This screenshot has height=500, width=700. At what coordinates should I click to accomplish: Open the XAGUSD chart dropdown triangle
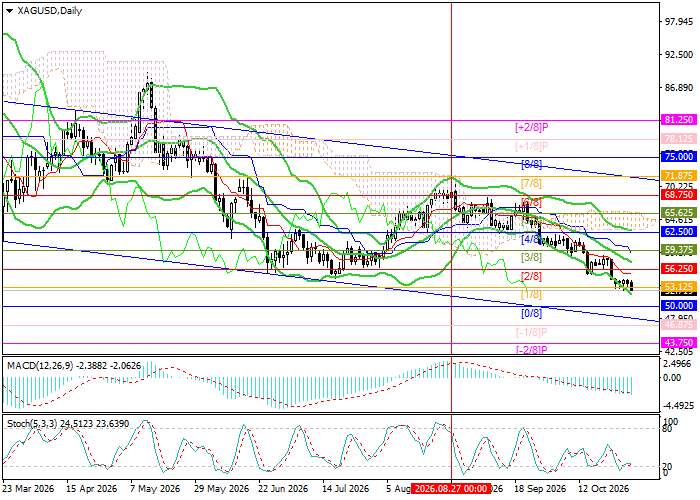click(x=9, y=11)
